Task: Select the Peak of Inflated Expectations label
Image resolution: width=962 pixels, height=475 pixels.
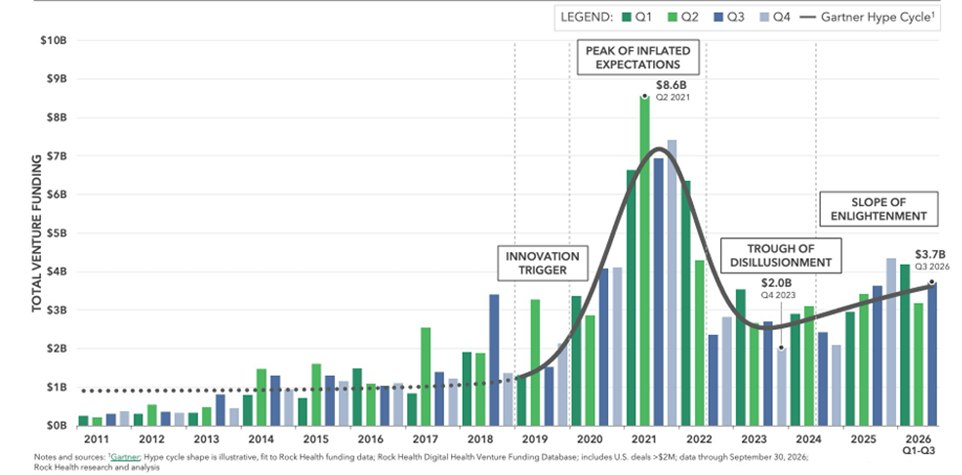Action: coord(637,57)
